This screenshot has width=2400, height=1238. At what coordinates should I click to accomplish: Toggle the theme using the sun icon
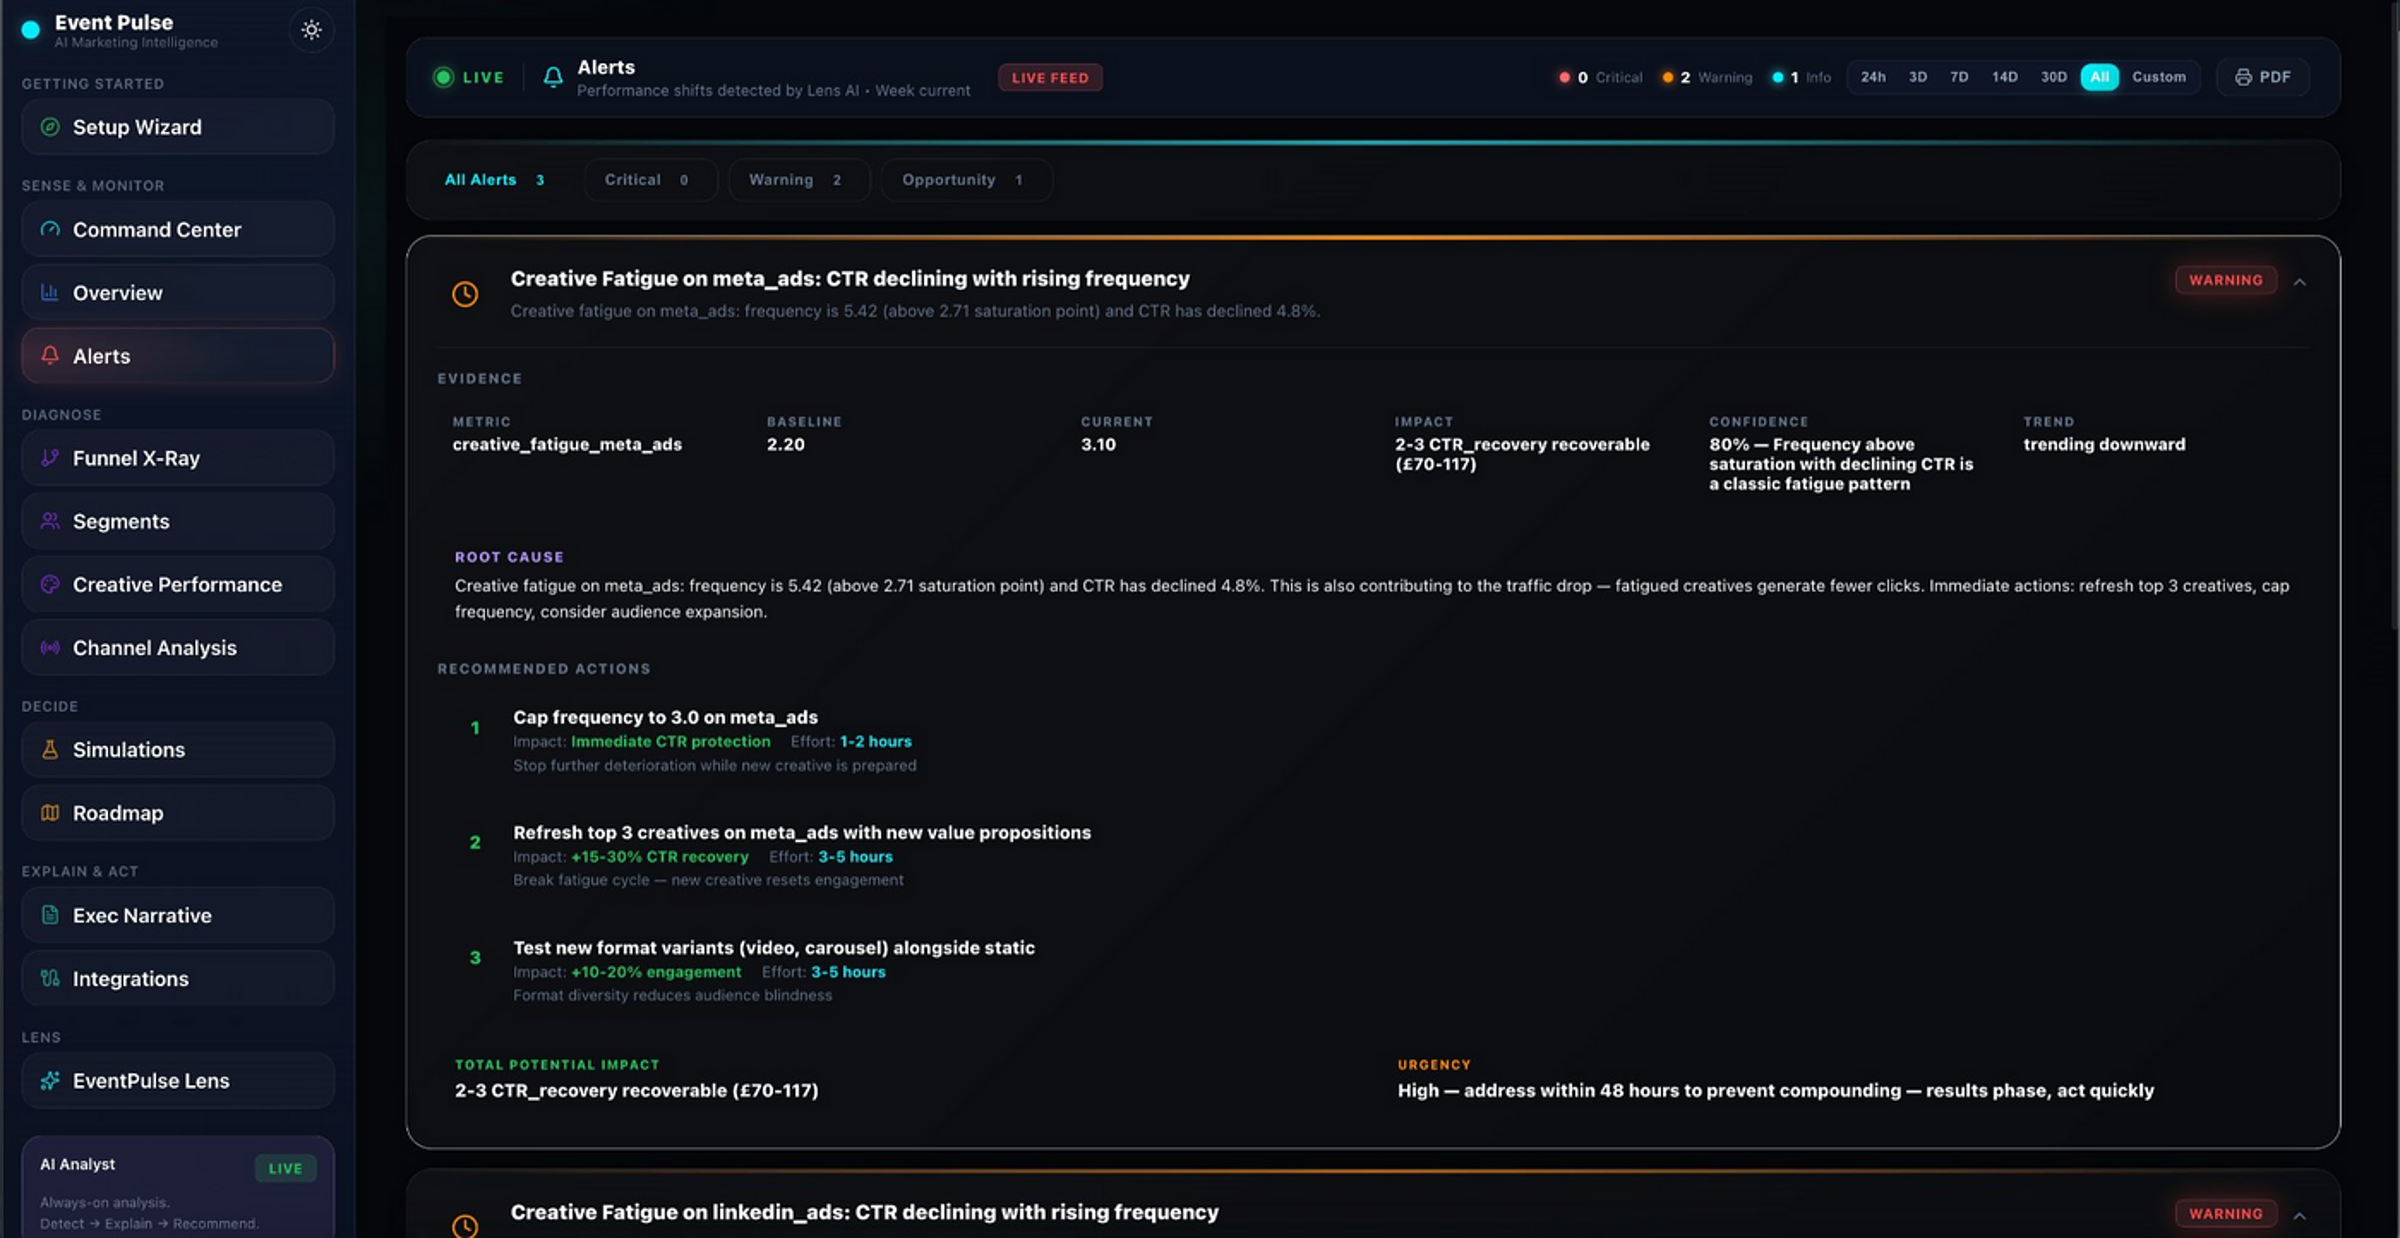pos(311,30)
